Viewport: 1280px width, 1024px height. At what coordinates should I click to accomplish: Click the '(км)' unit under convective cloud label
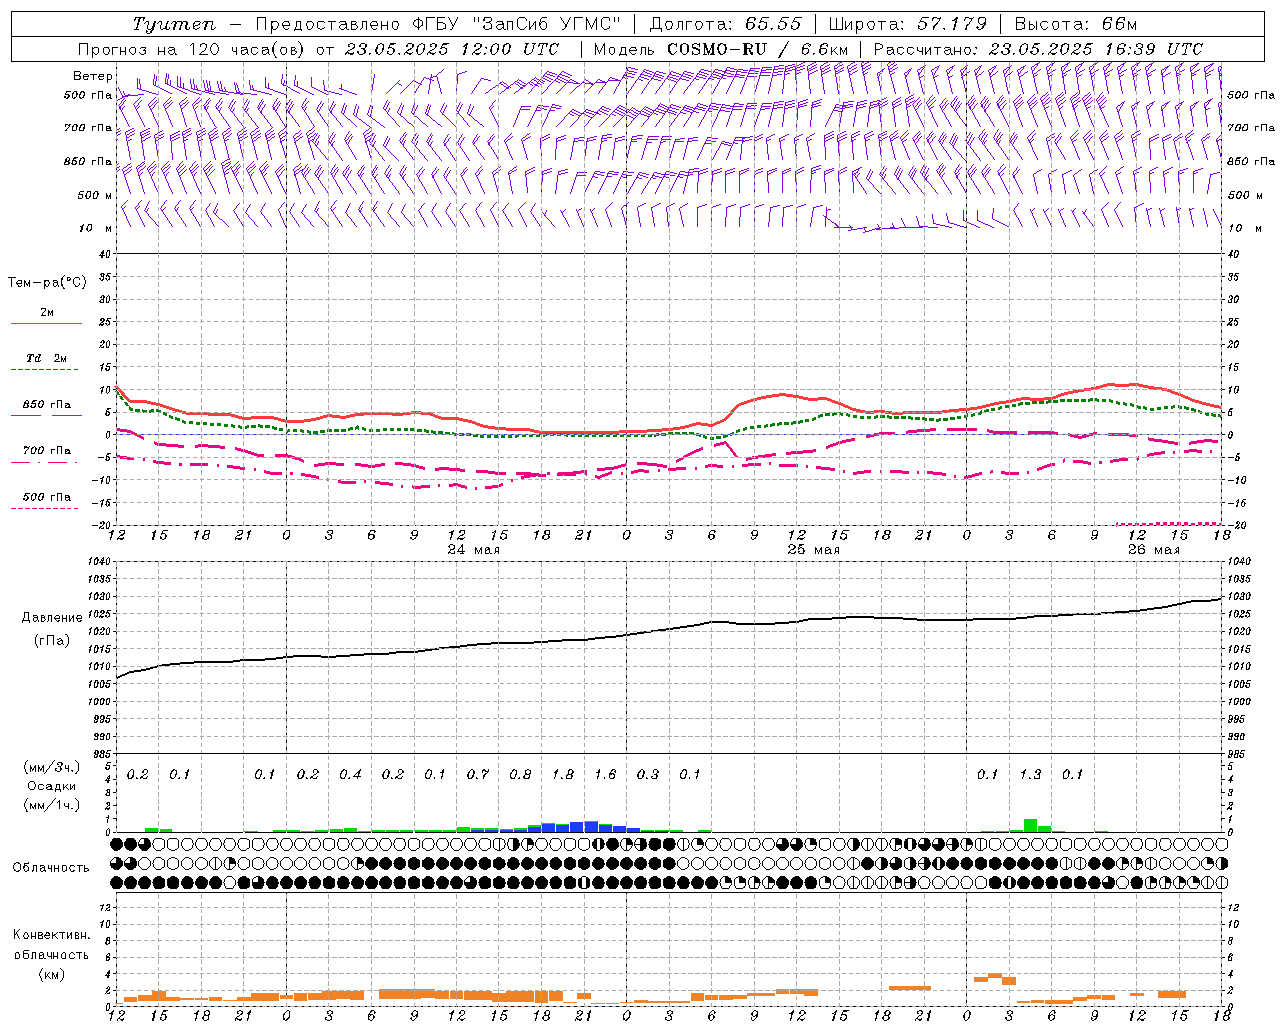tap(51, 974)
